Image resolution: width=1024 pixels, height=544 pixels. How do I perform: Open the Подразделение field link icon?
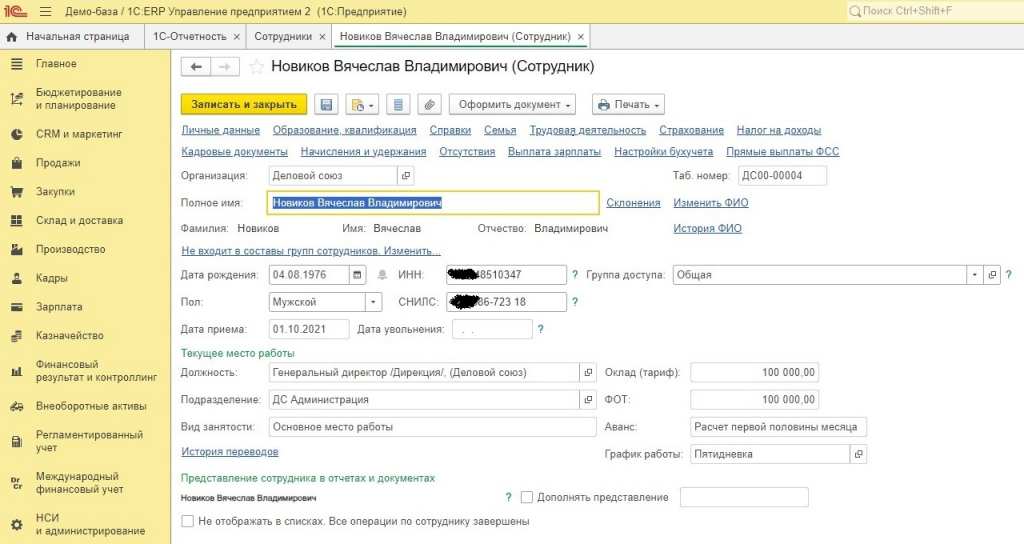tap(588, 400)
